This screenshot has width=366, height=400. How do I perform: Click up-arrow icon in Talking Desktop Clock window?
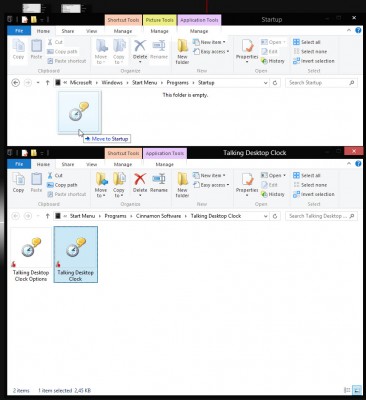[x=47, y=216]
